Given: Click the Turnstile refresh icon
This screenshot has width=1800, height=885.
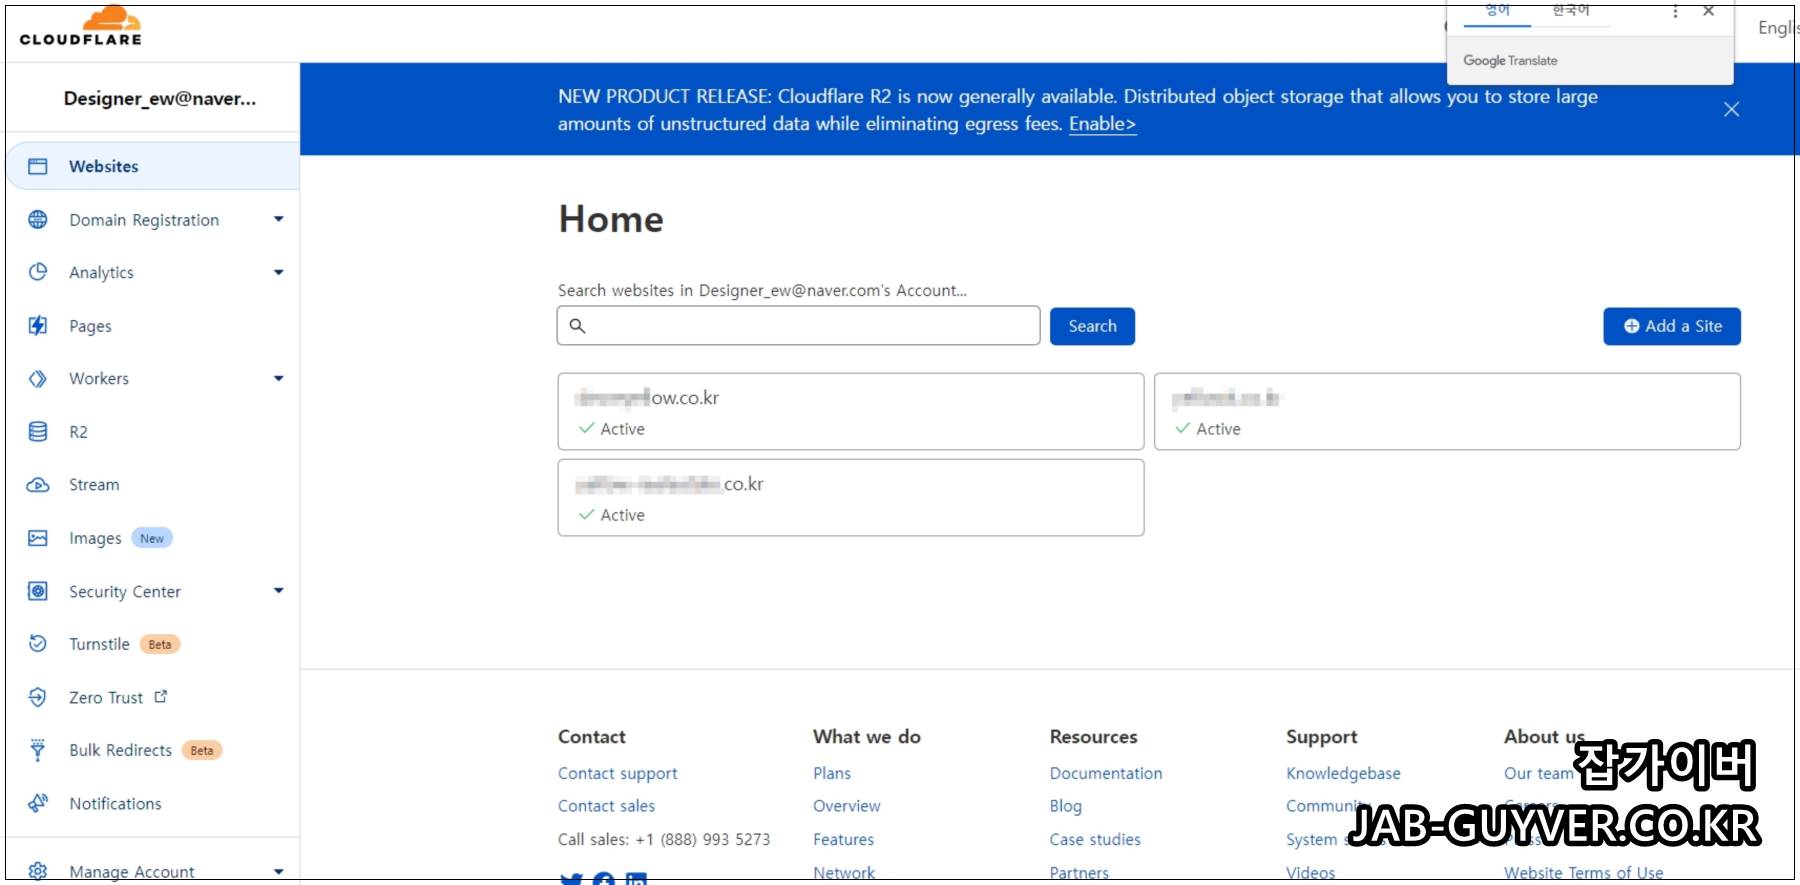Looking at the screenshot, I should pyautogui.click(x=38, y=643).
